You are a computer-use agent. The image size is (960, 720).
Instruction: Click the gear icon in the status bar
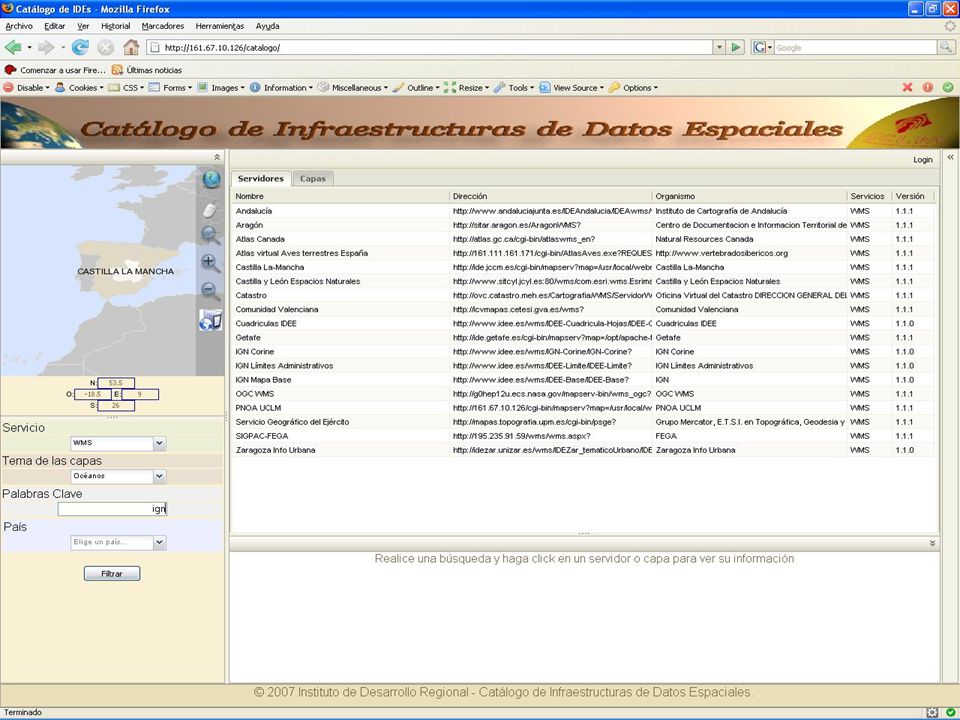tap(932, 713)
